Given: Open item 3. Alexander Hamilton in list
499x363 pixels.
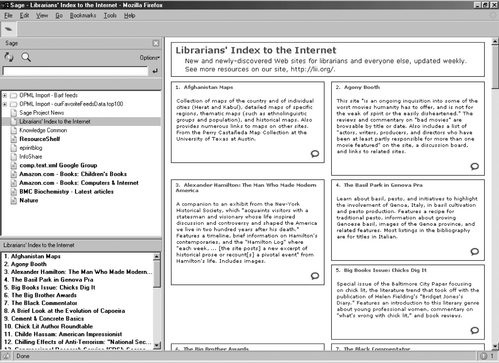Looking at the screenshot, I should tap(78, 272).
